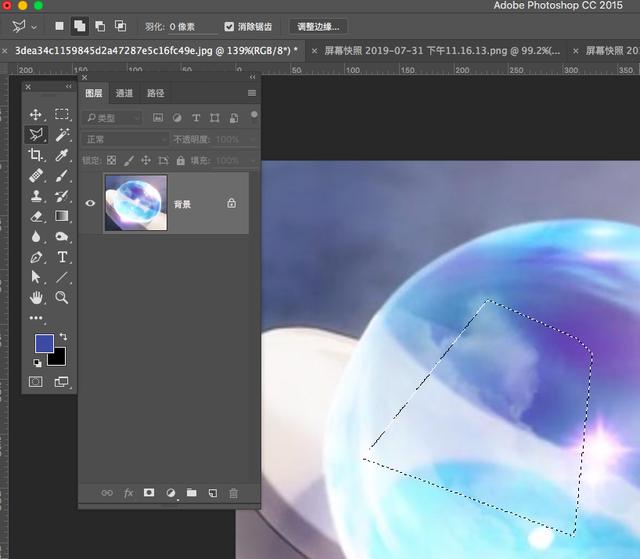
Task: Filter layers by text type
Action: pos(196,118)
